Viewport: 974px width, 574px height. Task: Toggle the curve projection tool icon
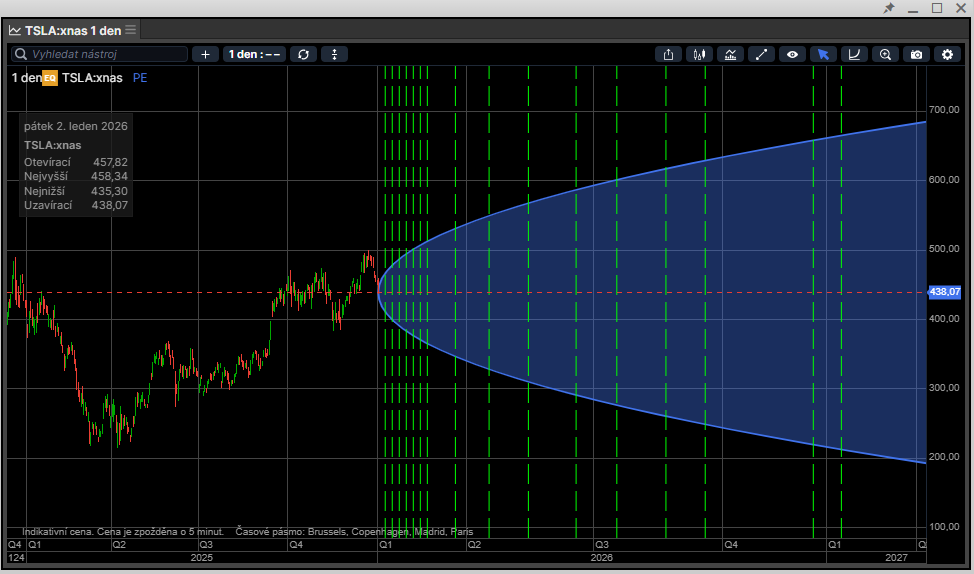point(854,54)
